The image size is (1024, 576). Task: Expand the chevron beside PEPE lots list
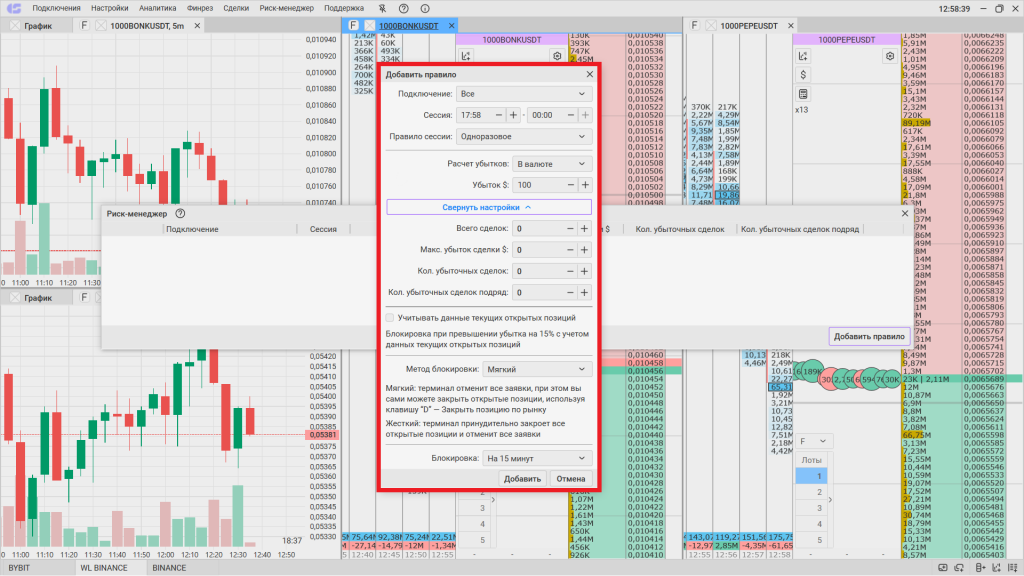pos(830,500)
